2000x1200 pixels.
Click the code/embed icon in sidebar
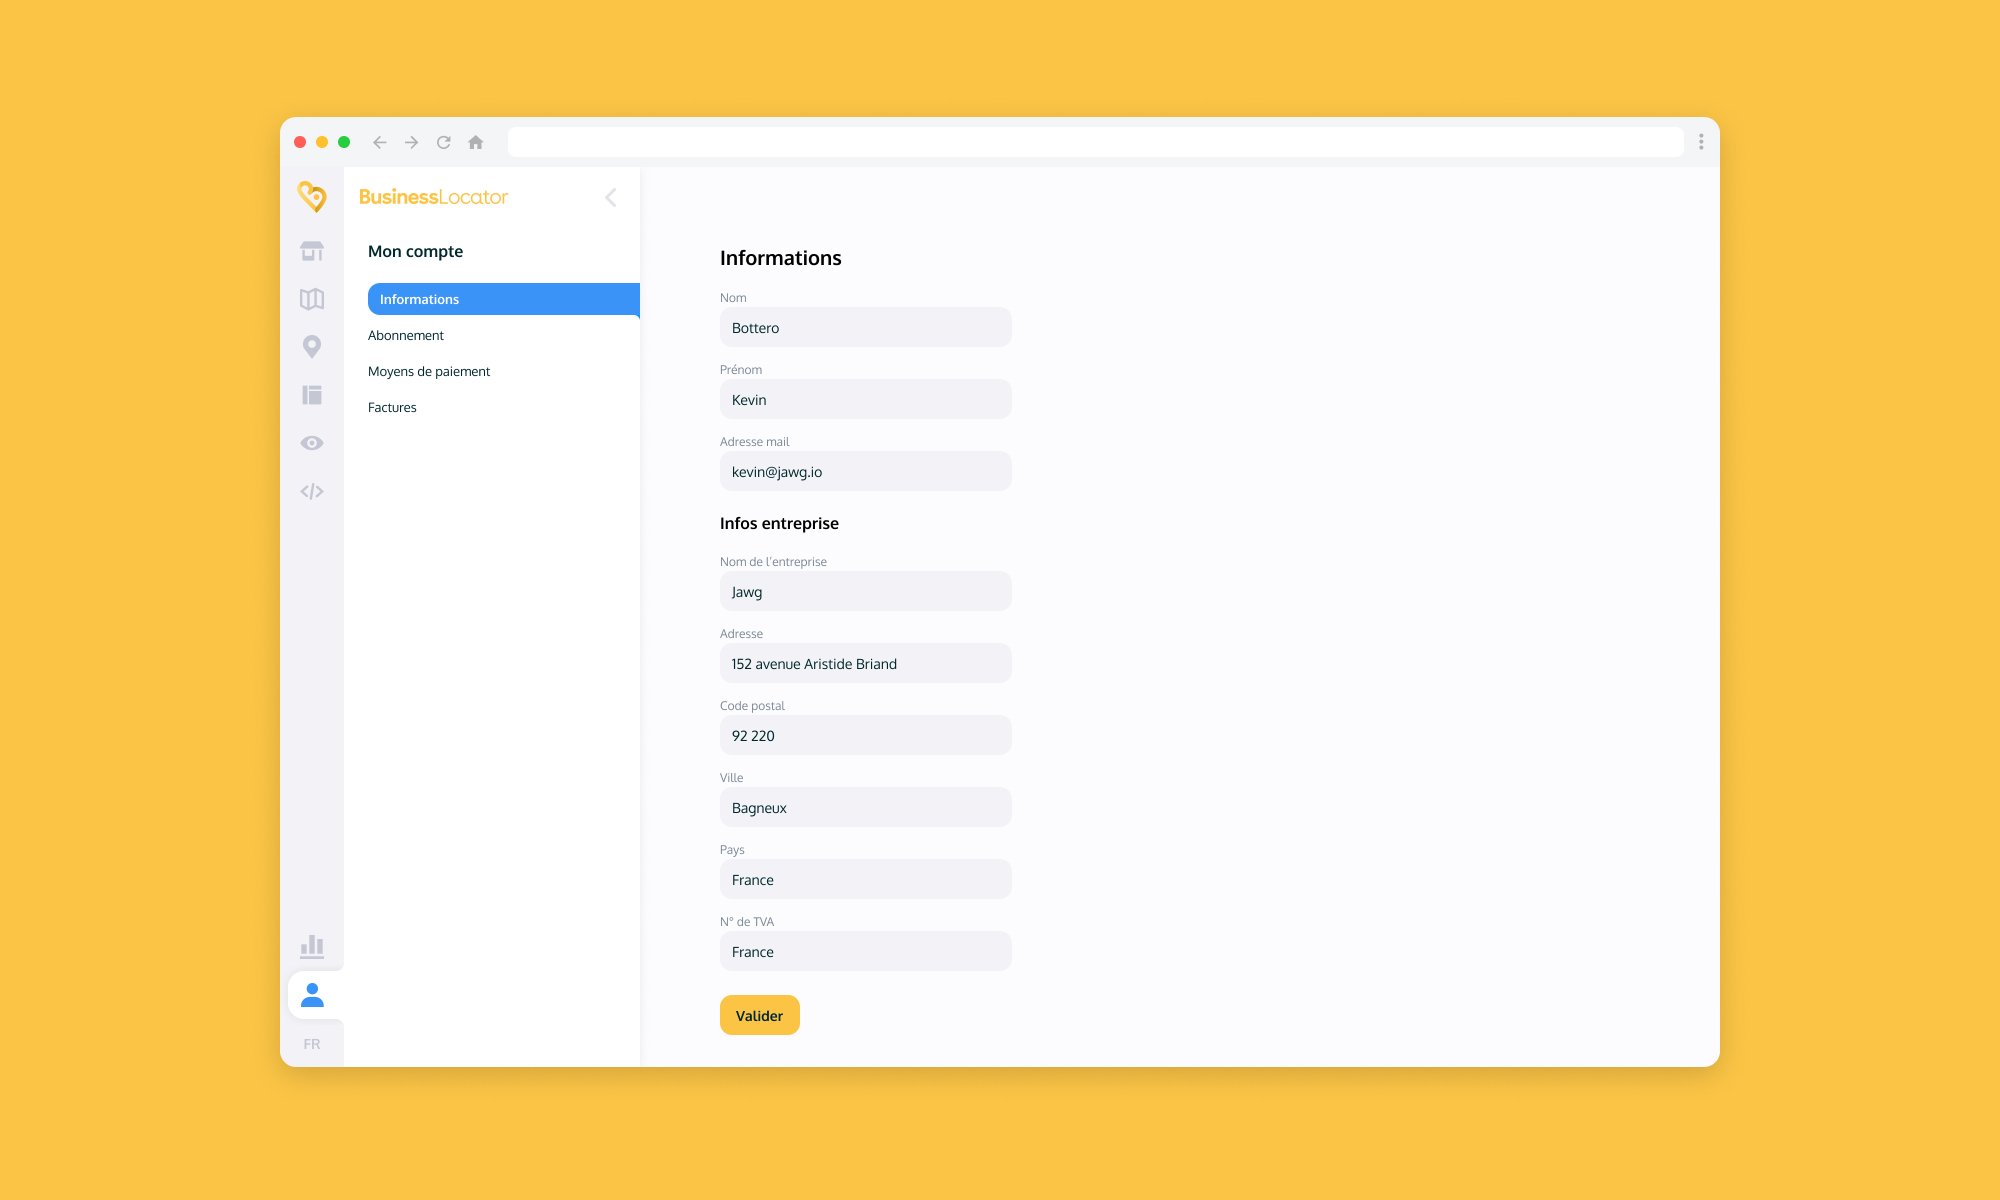pos(313,490)
